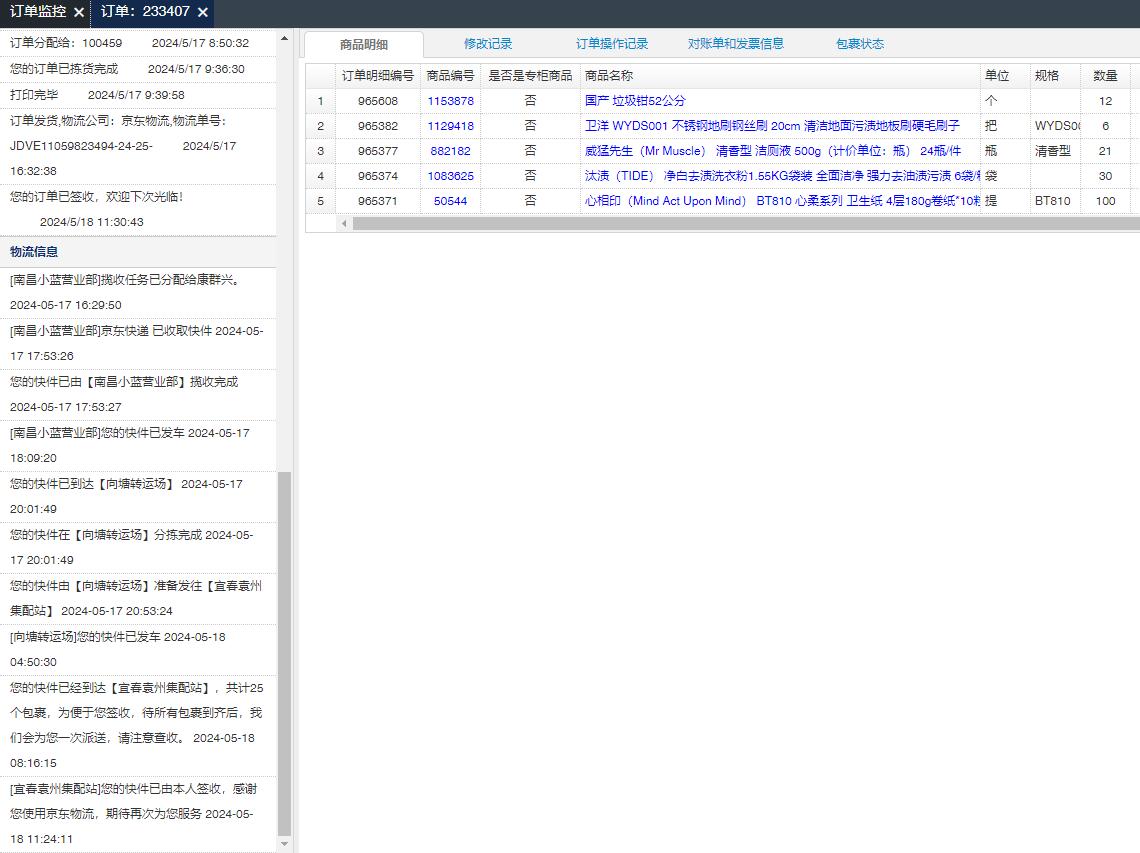
Task: Click the 【南昌小蓝营业部】揽收完成 entry
Action: click(138, 394)
